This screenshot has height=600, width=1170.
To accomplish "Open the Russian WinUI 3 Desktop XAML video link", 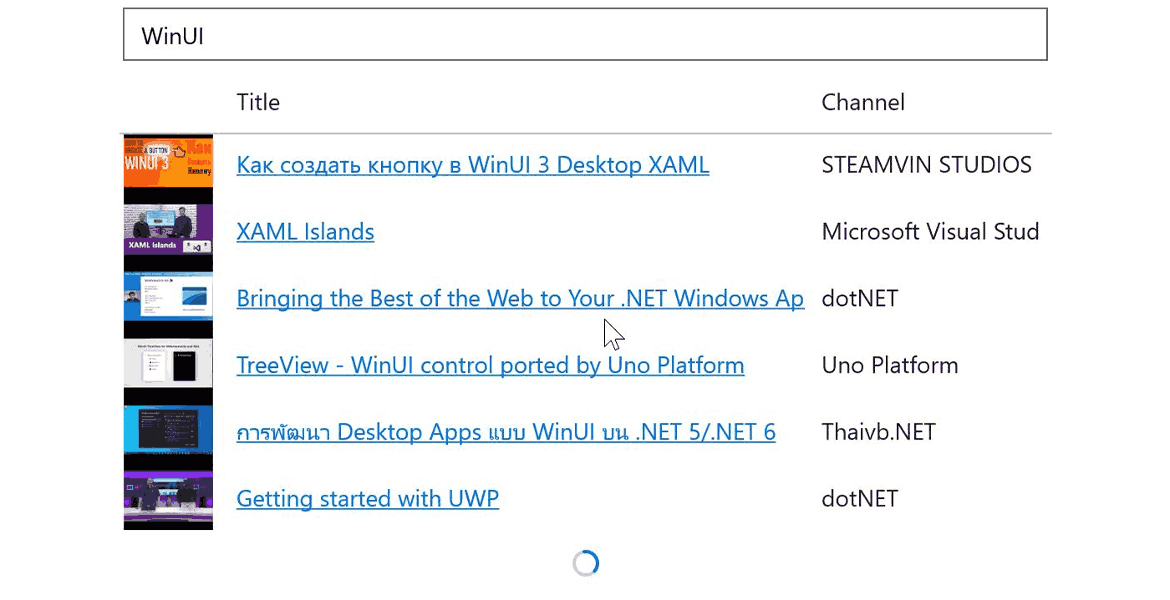I will [472, 165].
